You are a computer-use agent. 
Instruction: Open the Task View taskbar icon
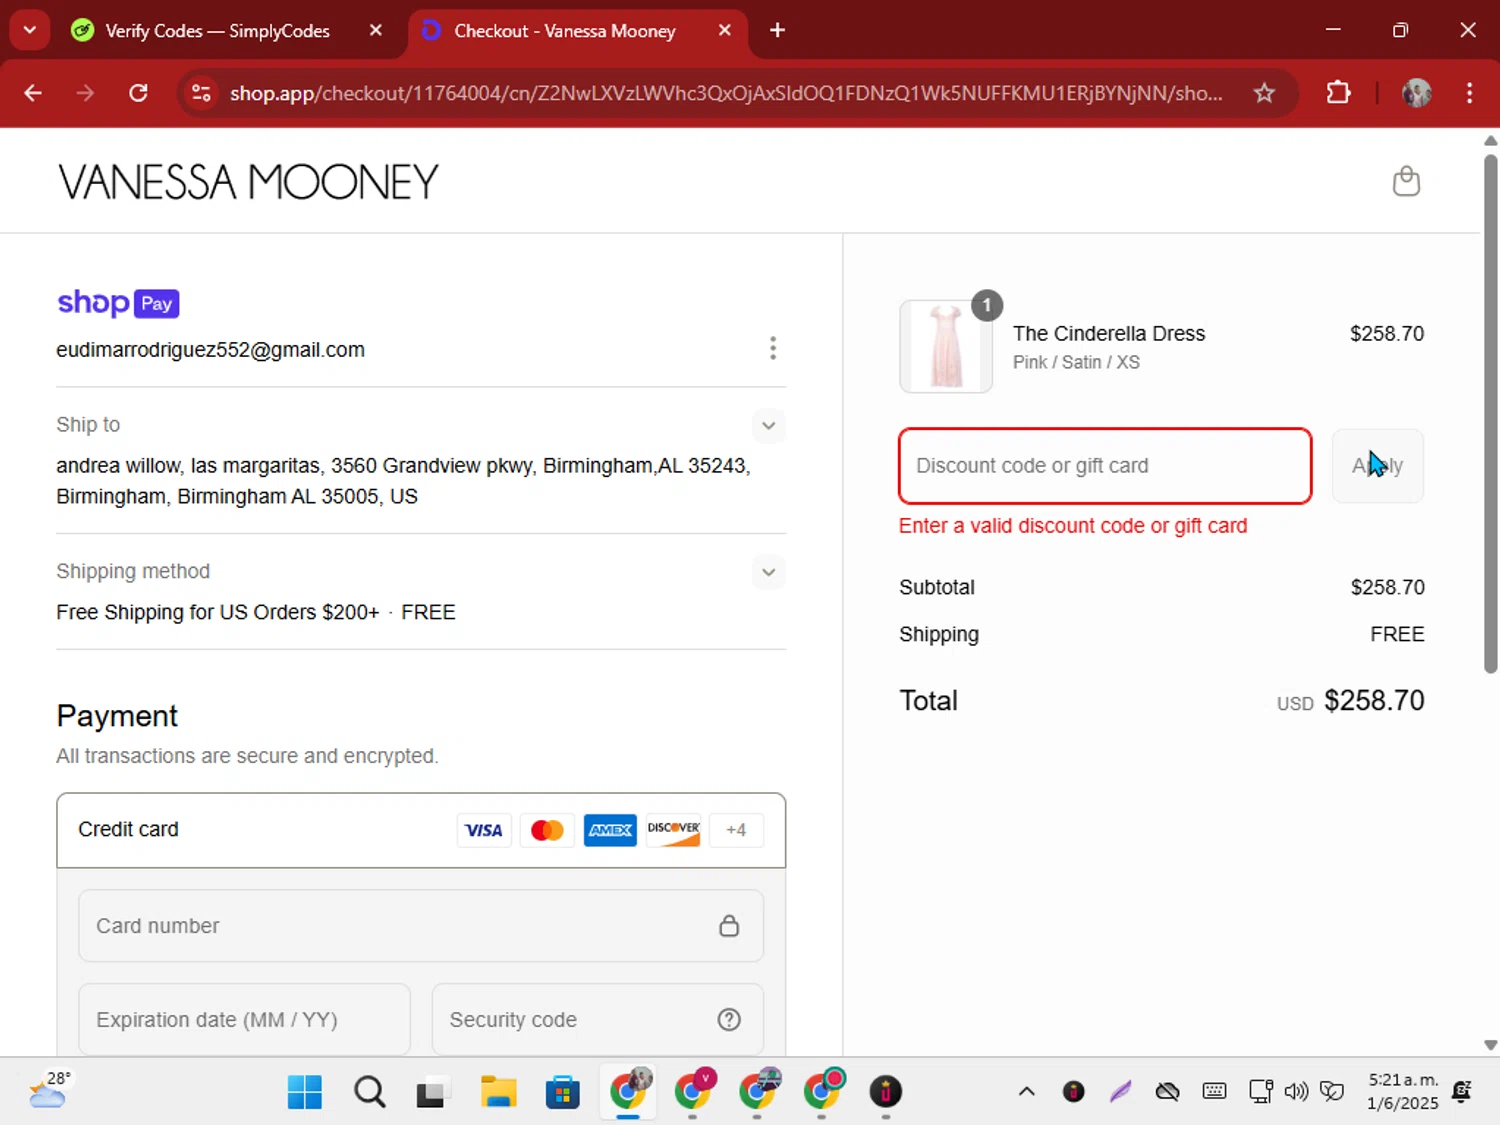[431, 1092]
